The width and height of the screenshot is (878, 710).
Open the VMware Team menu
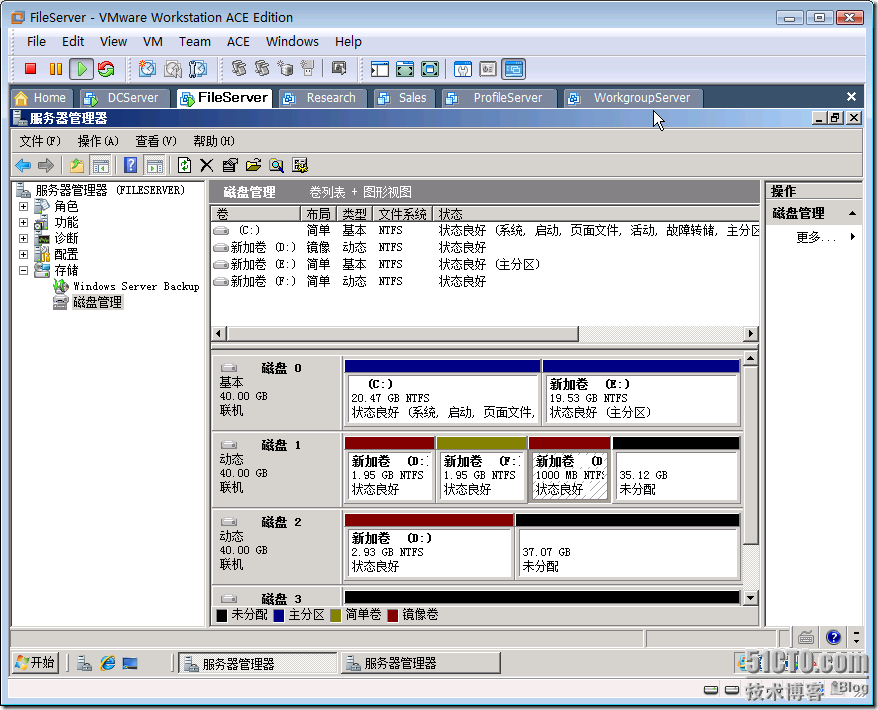click(195, 41)
